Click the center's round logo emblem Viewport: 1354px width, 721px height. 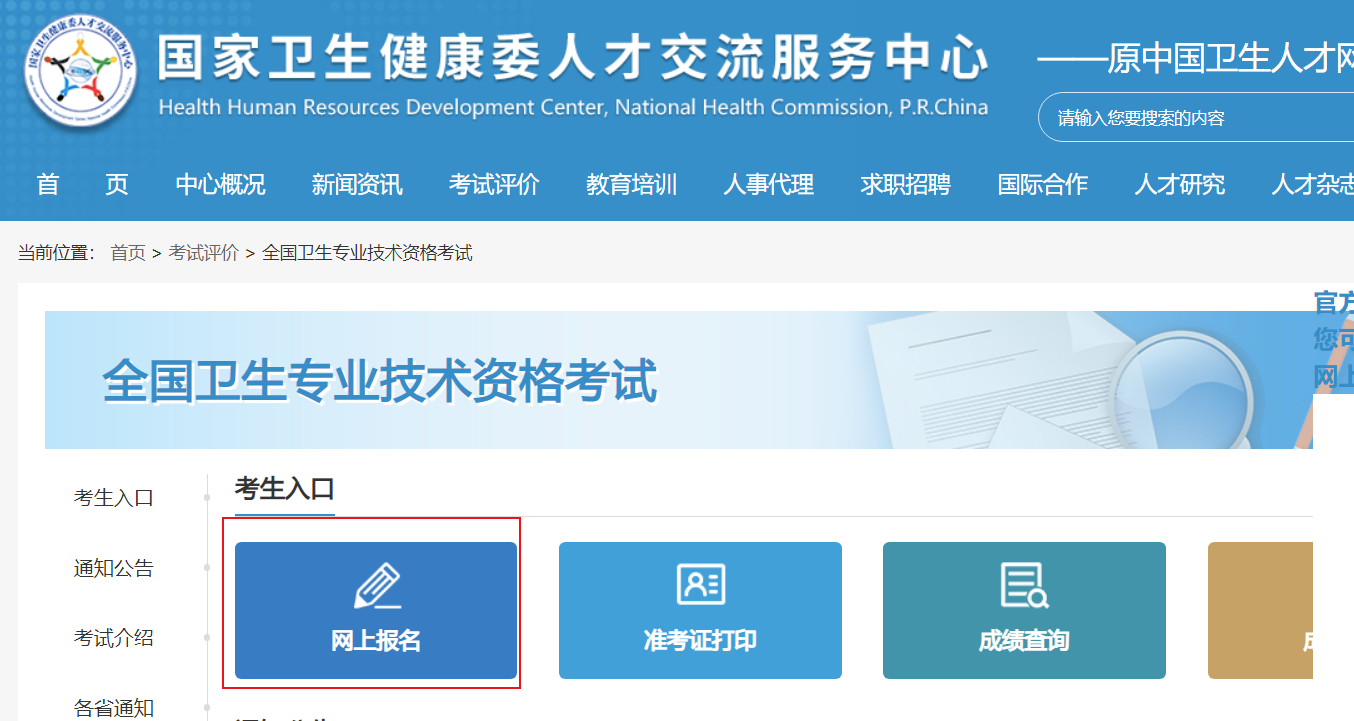coord(82,73)
